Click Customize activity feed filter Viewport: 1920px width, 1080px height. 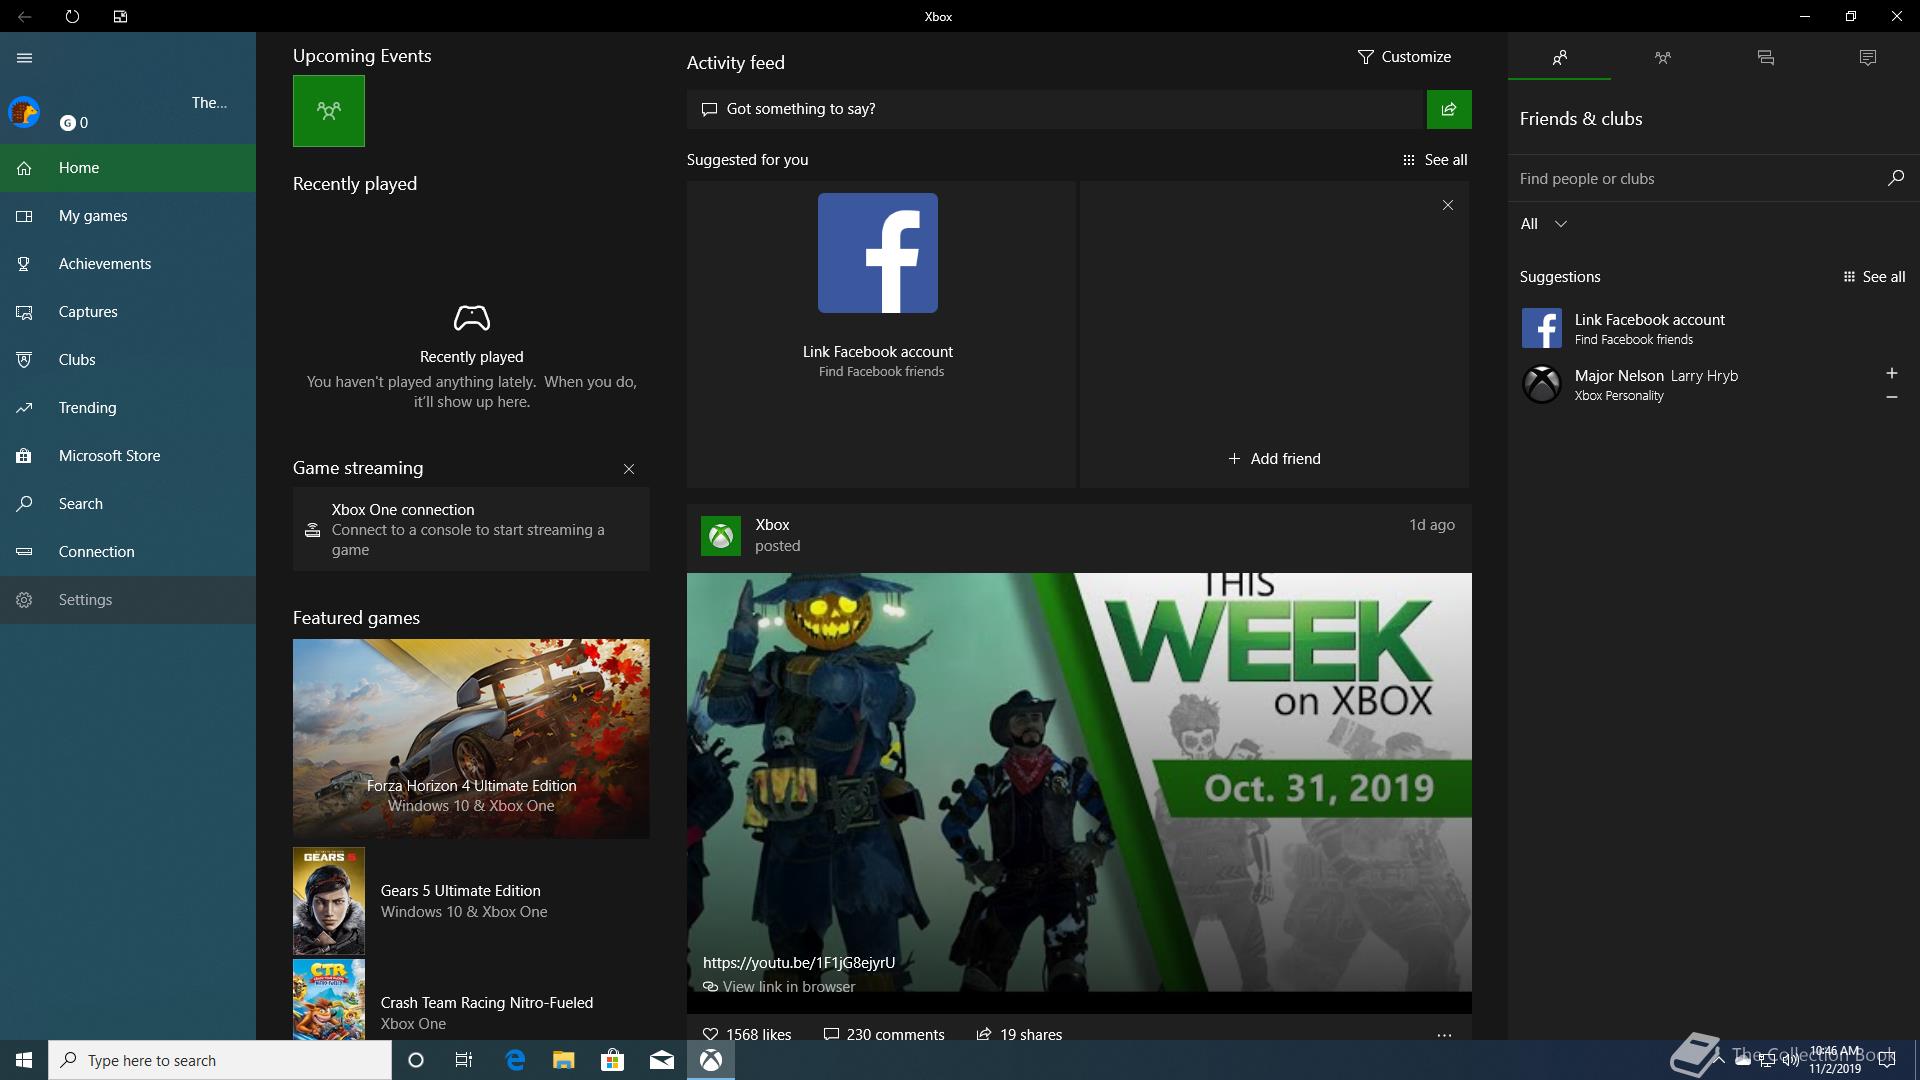pos(1404,57)
